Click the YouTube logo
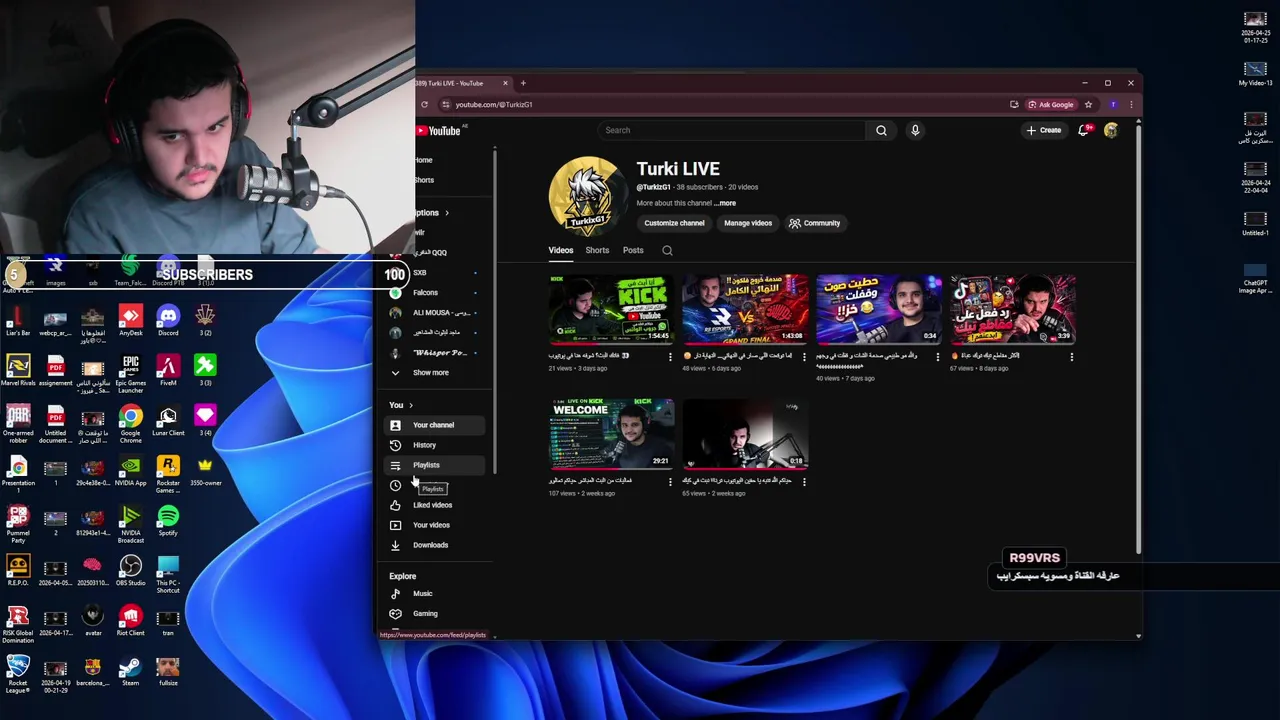This screenshot has height=720, width=1280. [438, 131]
